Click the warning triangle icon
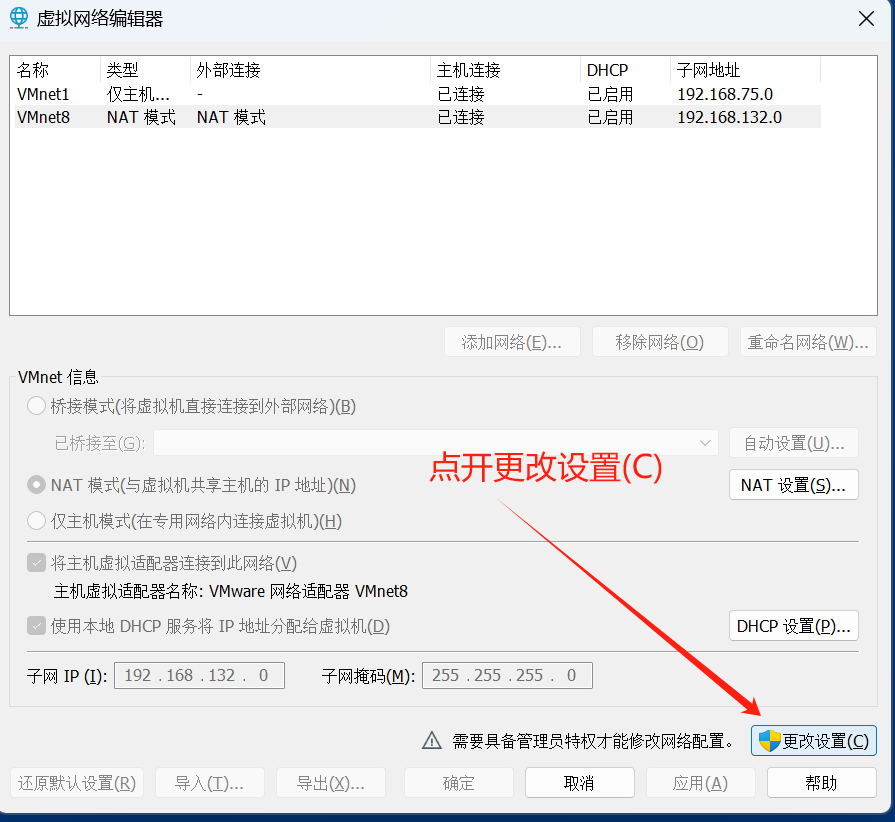895x822 pixels. (x=431, y=741)
